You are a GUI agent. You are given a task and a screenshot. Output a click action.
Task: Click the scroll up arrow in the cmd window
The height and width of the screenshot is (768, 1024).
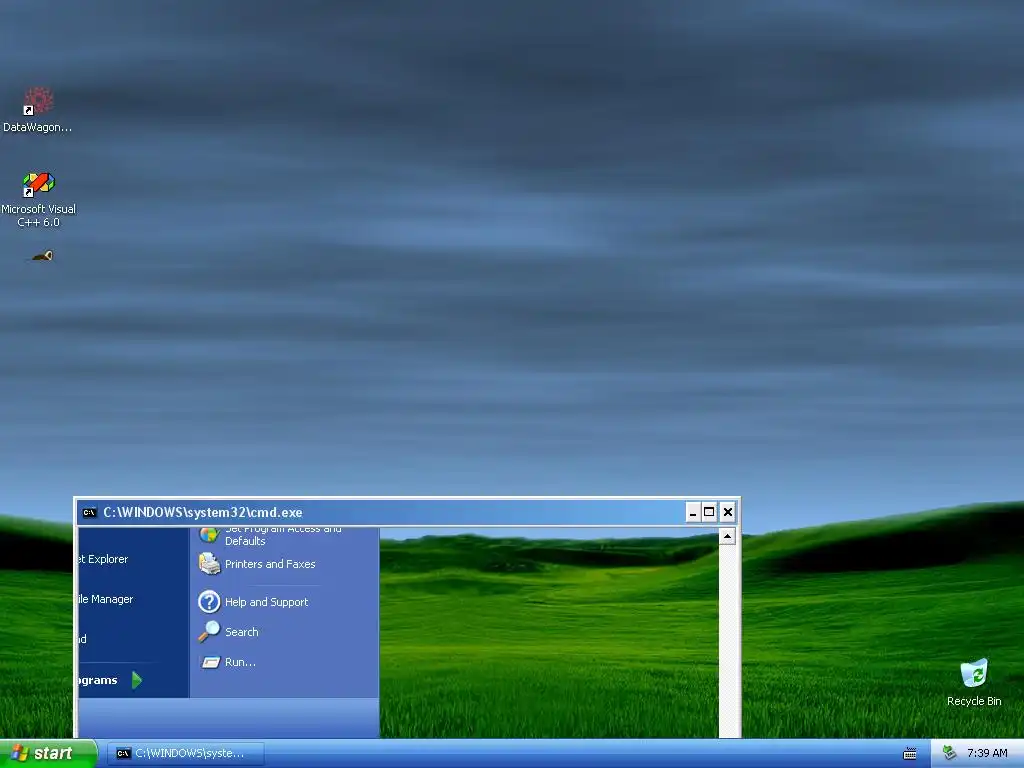[727, 536]
